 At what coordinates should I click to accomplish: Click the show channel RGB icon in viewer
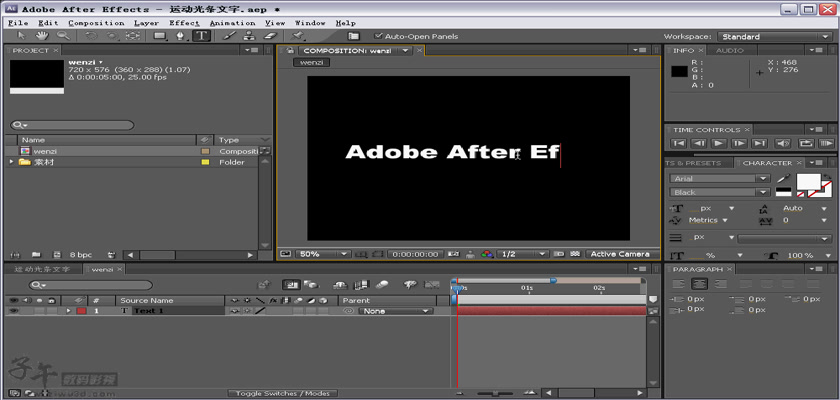[x=487, y=254]
